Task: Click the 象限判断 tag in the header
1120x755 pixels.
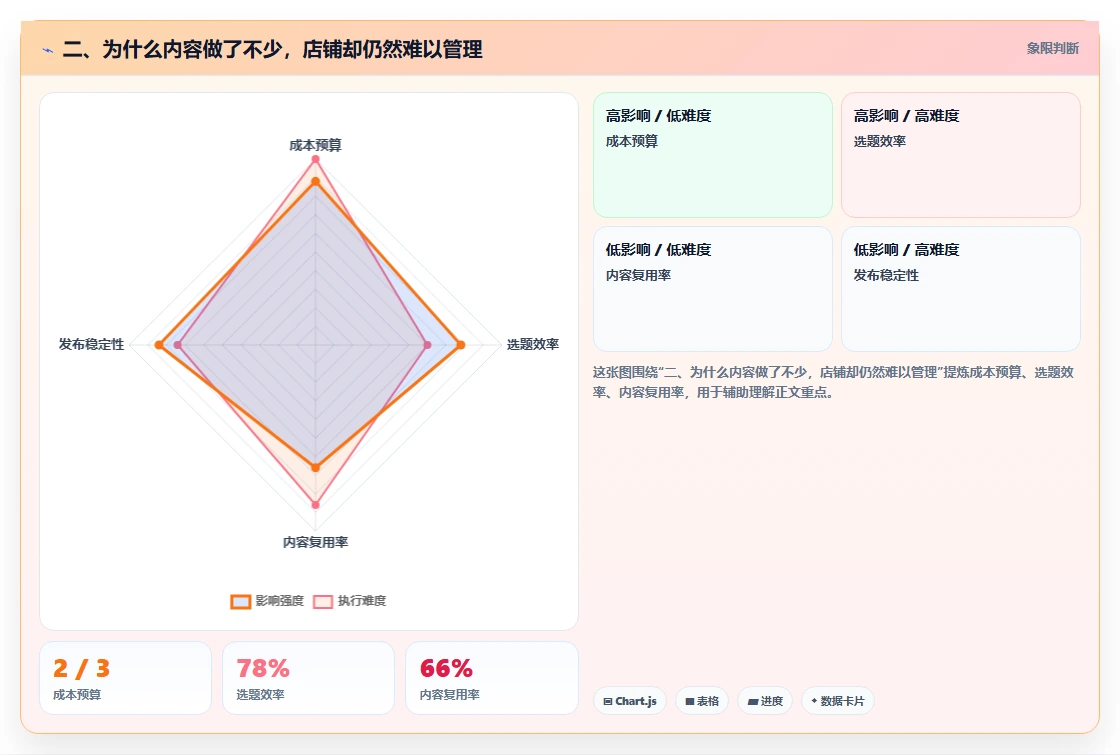Action: (x=1052, y=49)
